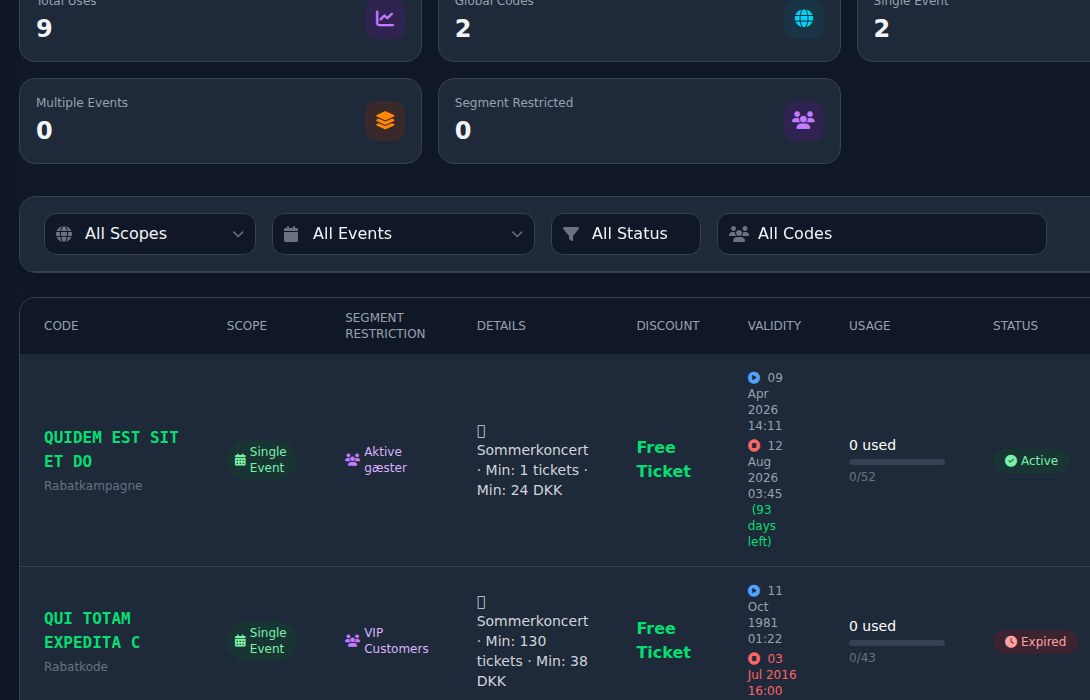
Task: Click funnel icon in All Status filter
Action: 571,234
